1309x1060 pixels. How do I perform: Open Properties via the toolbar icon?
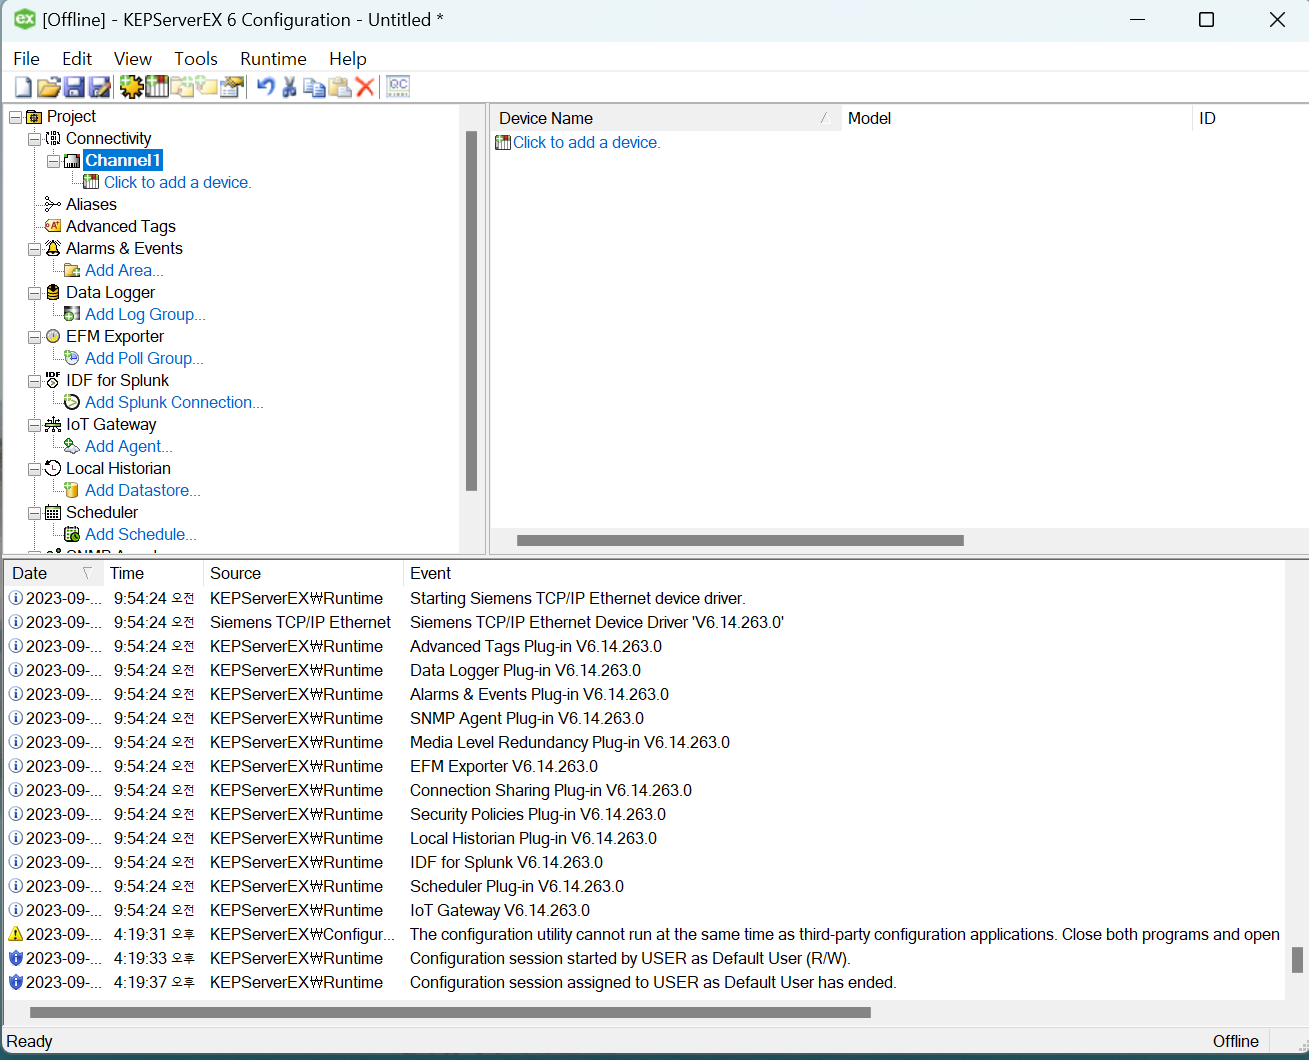232,87
